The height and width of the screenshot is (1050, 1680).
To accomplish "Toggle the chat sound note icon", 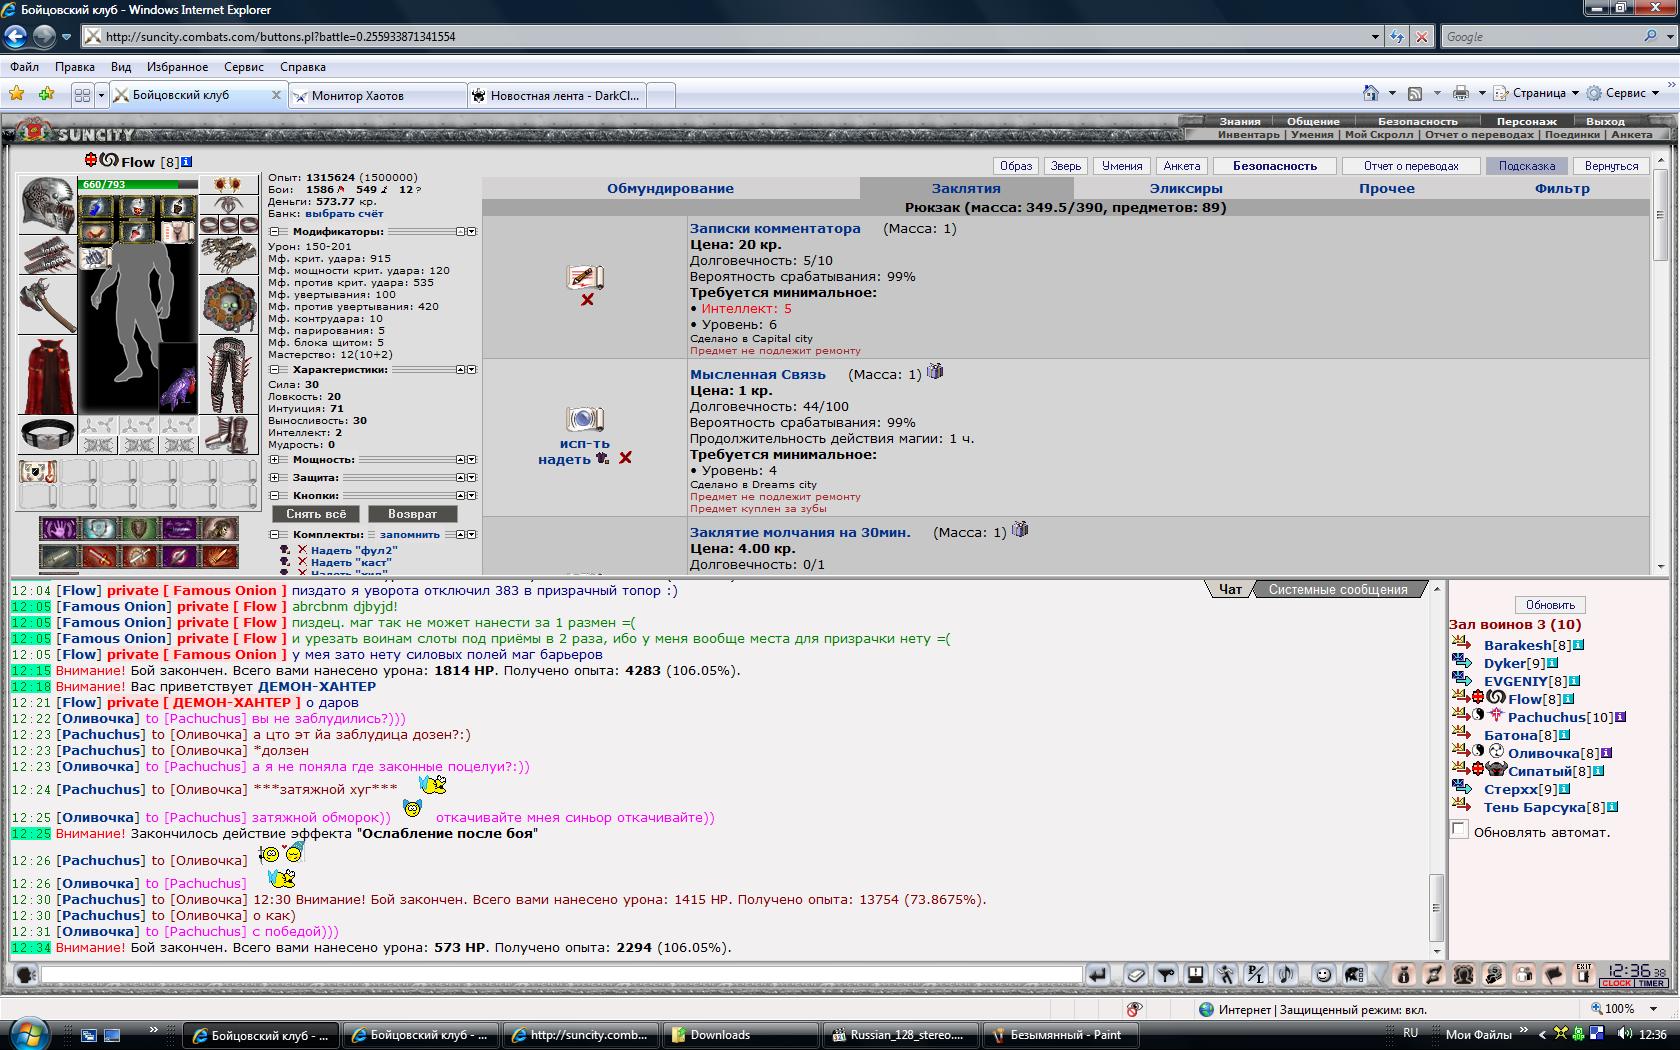I will tap(1287, 974).
